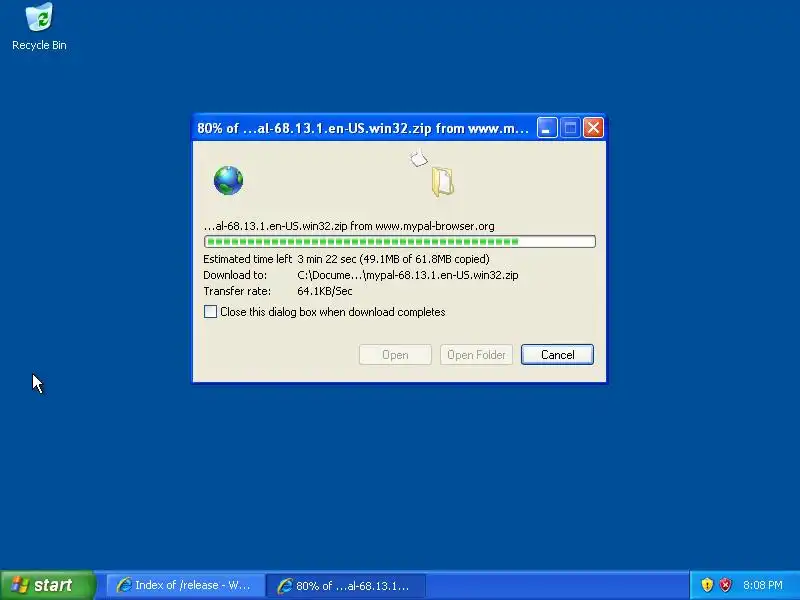
Task: Enable Close this dialog box when download completes
Action: pos(210,312)
